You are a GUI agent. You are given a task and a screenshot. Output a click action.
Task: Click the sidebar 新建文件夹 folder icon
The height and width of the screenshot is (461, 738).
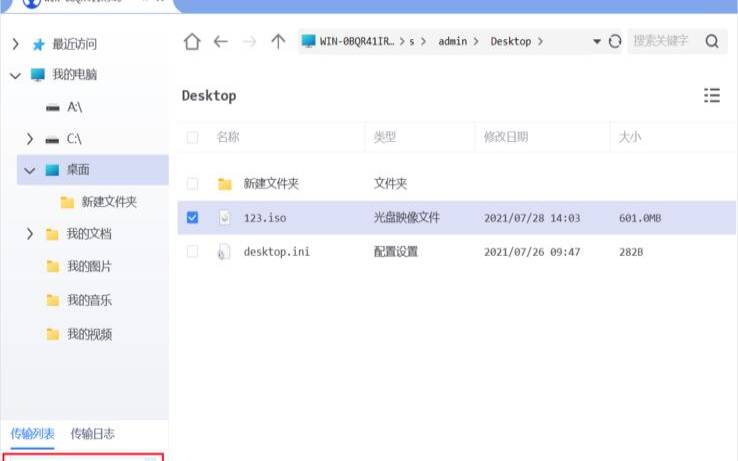[x=67, y=202]
